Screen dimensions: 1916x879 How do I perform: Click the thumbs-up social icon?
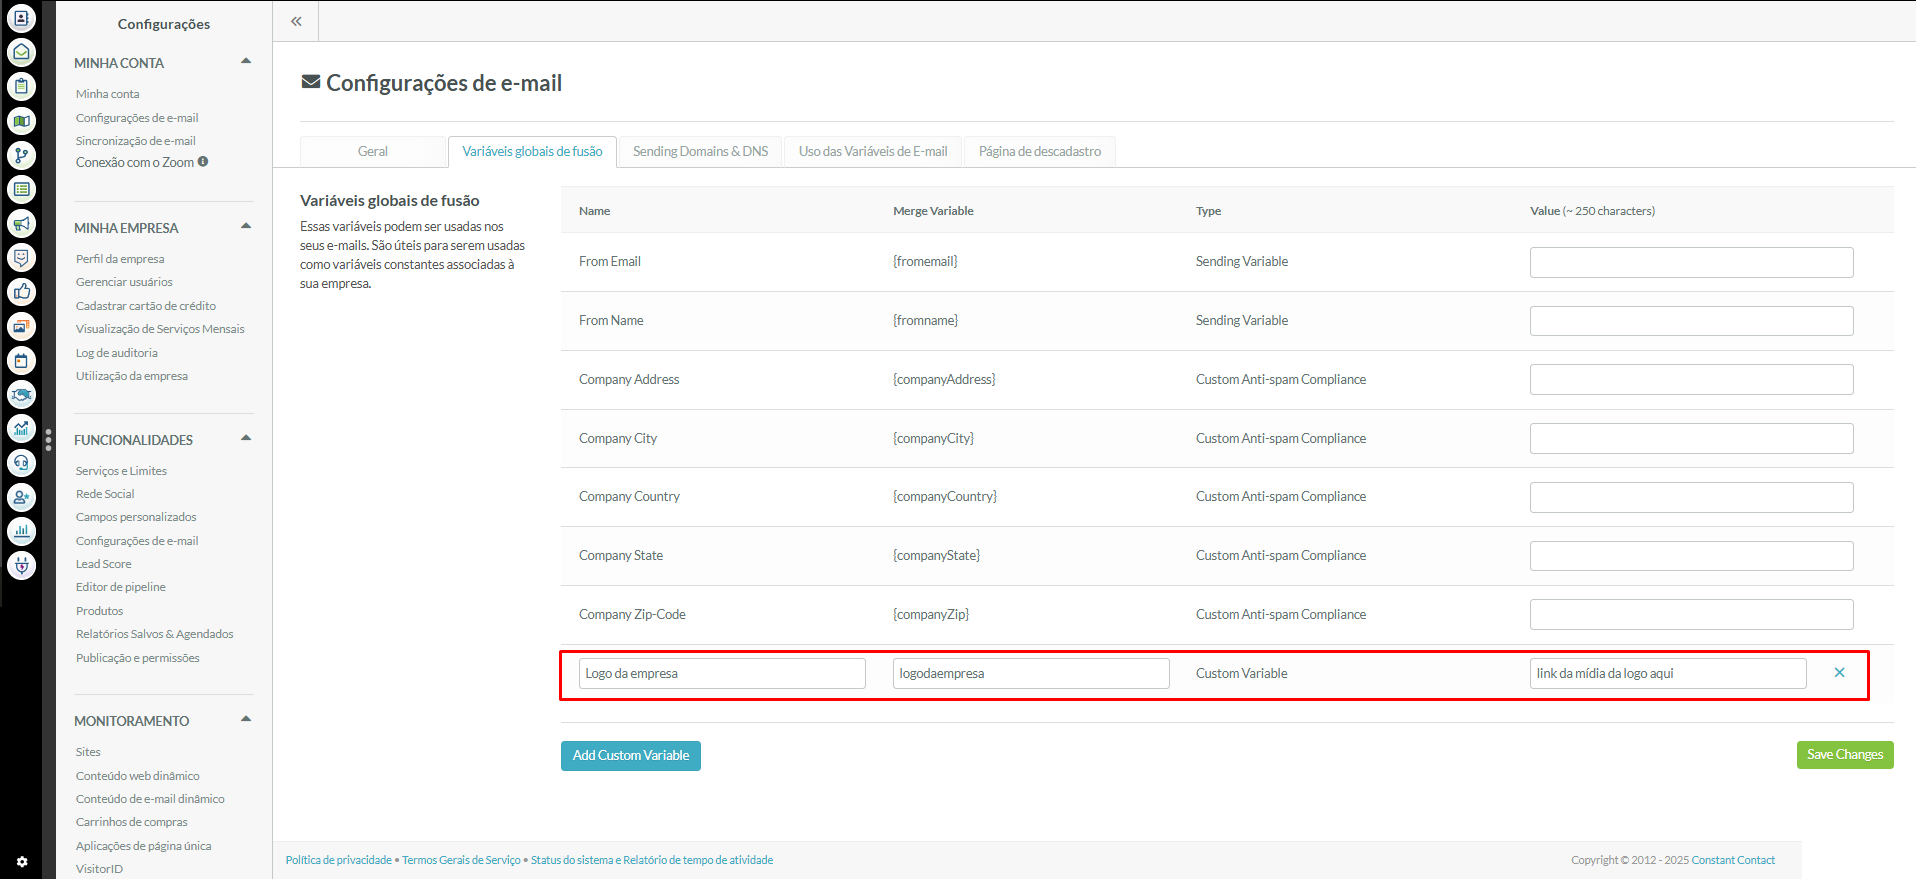coord(21,292)
